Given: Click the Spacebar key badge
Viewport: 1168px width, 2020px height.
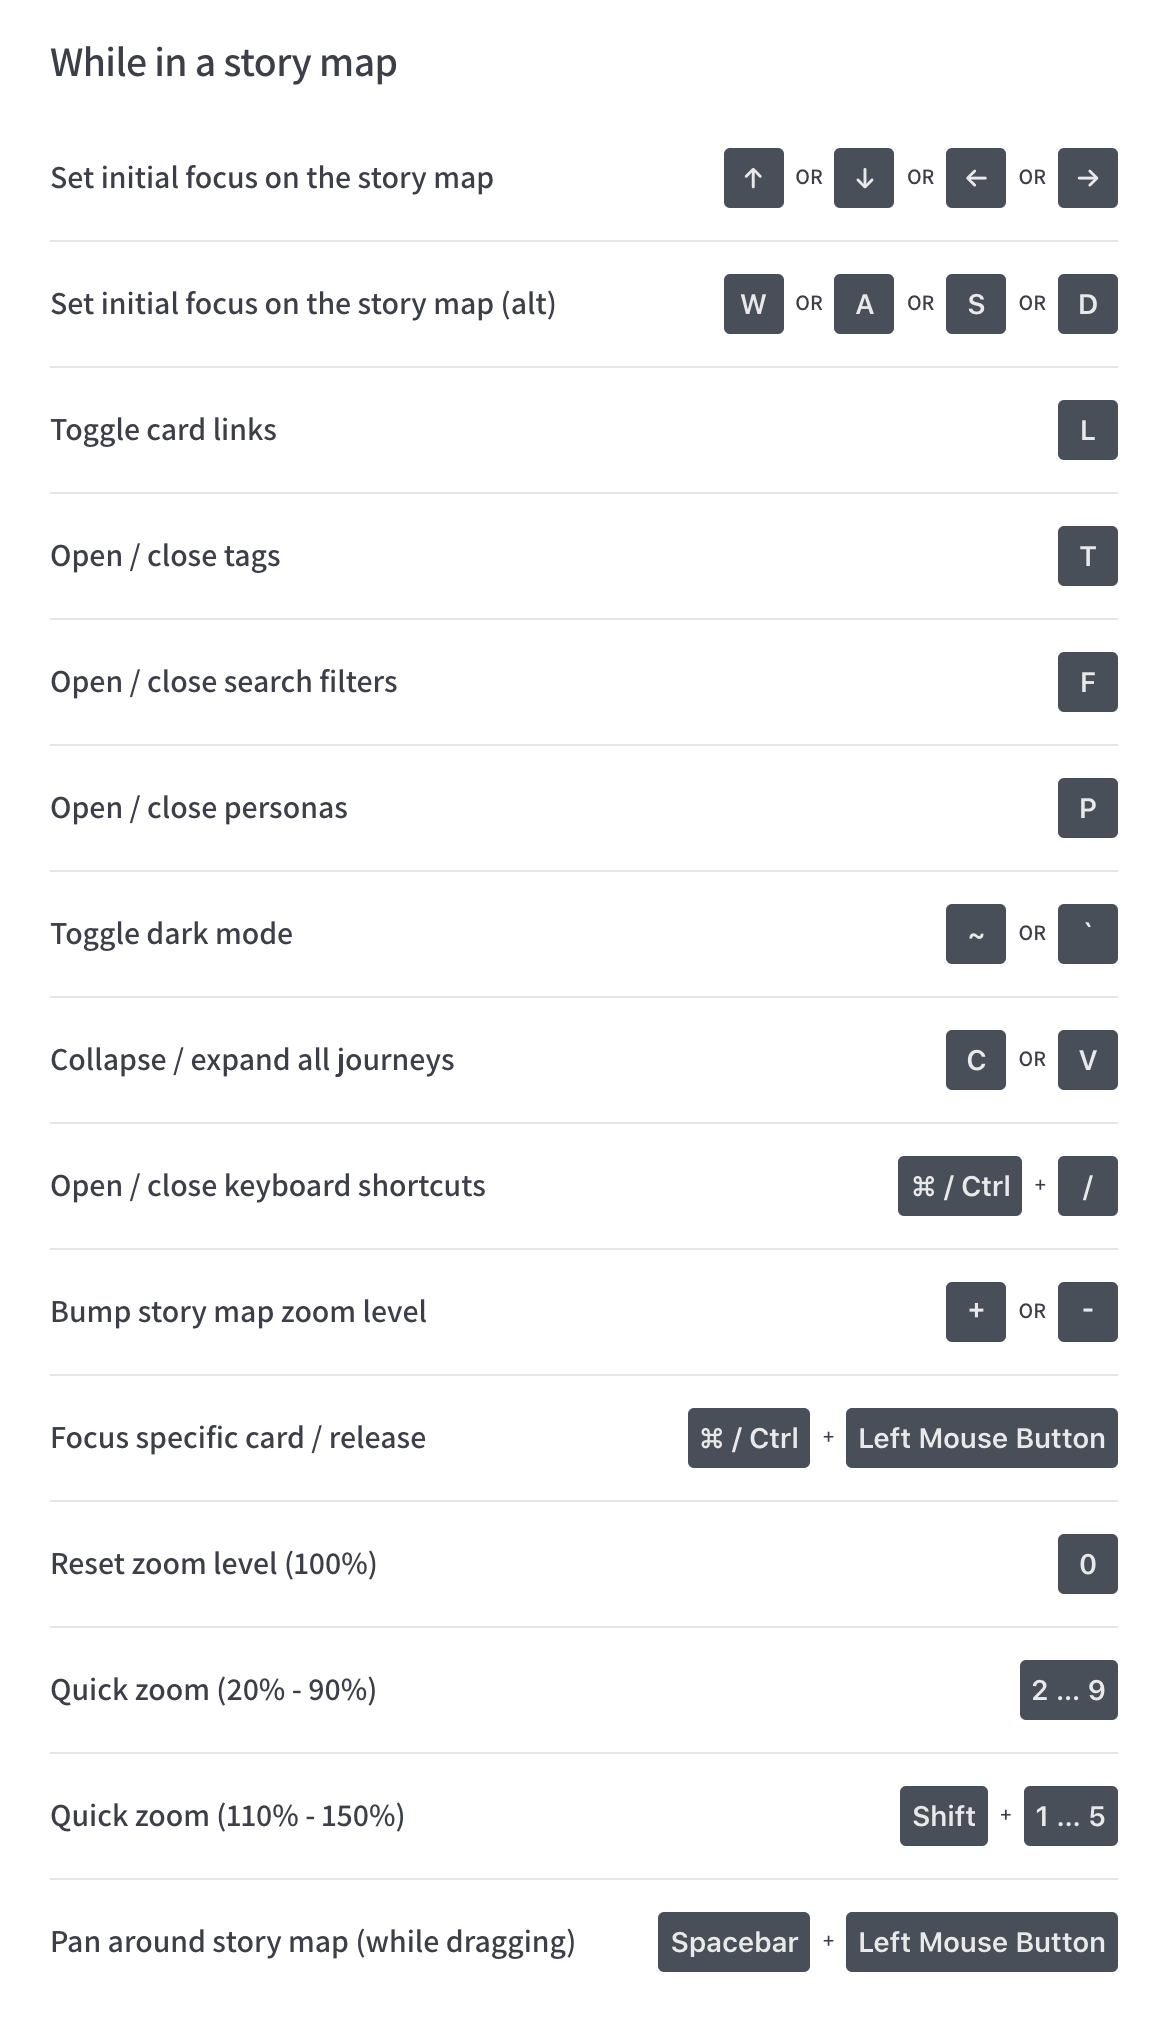Looking at the screenshot, I should pos(733,1942).
